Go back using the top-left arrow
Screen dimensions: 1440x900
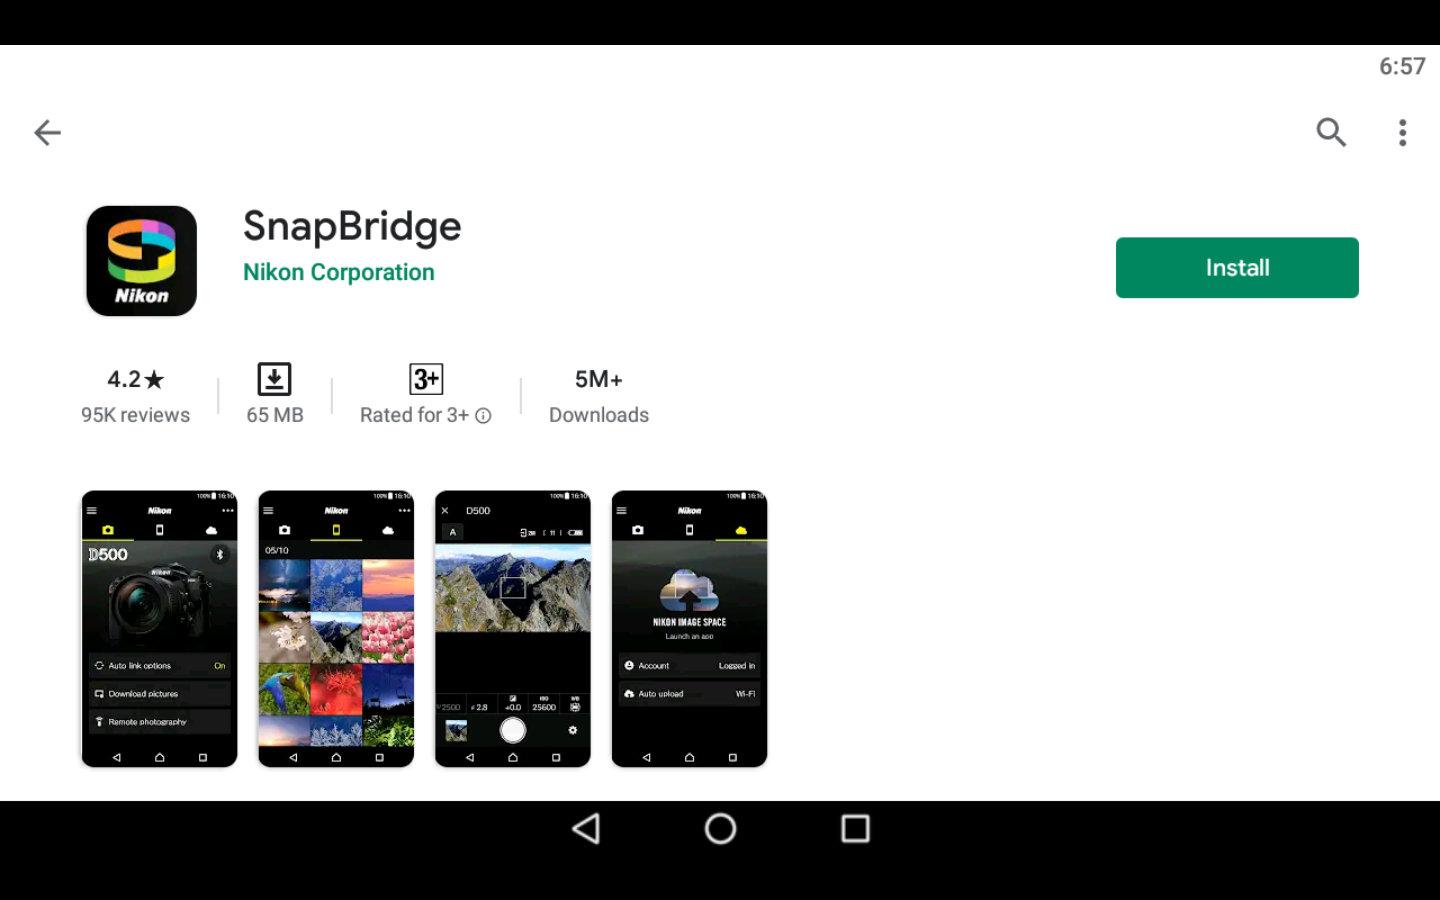pos(47,132)
